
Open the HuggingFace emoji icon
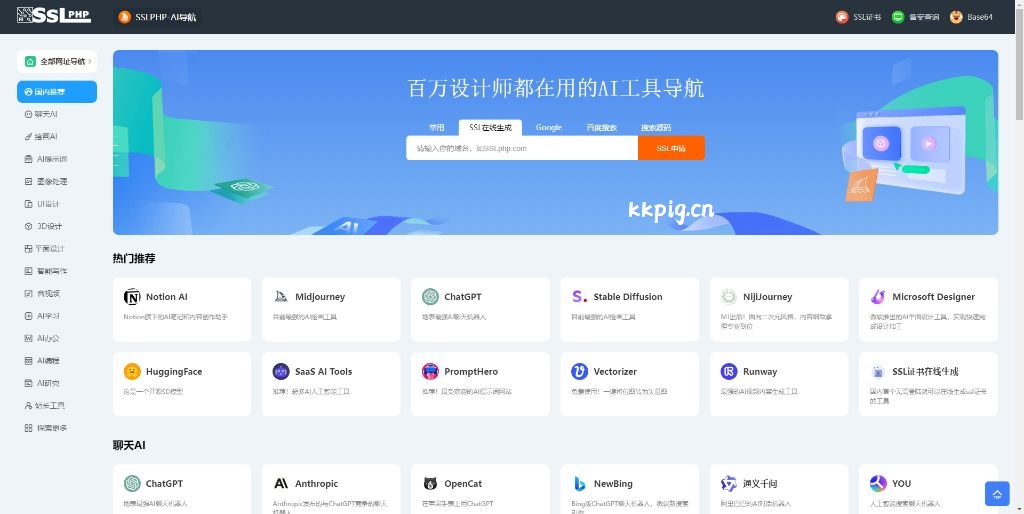[x=132, y=372]
